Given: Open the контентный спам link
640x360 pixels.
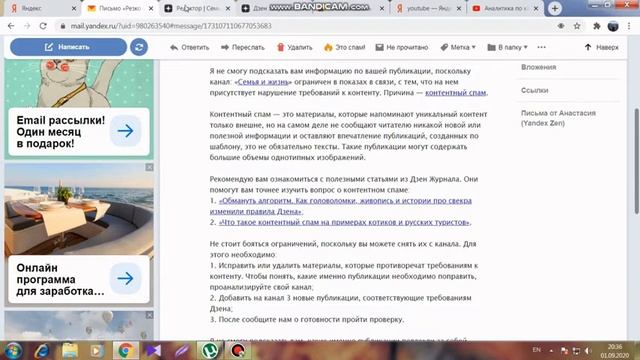Looking at the screenshot, I should click(x=456, y=93).
